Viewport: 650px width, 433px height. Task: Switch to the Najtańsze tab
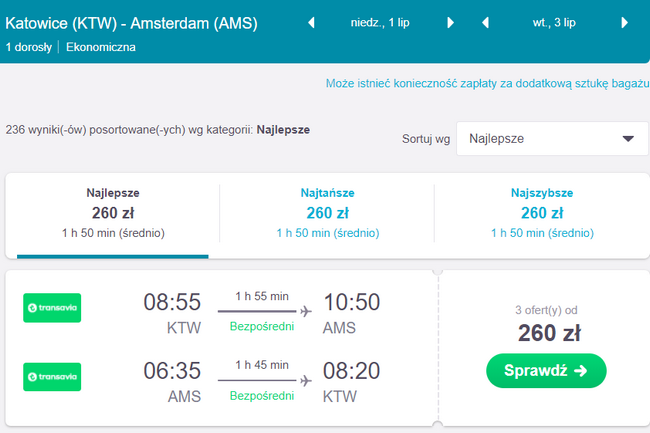[327, 213]
